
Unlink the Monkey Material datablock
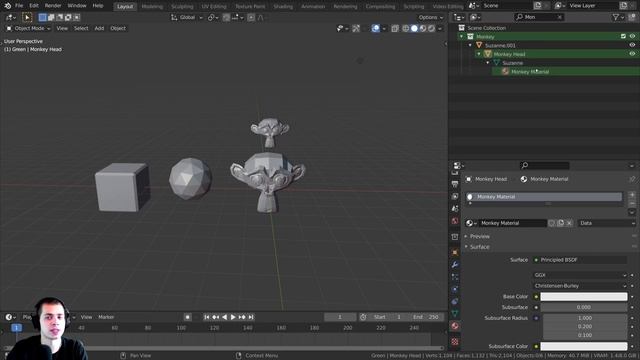point(569,223)
